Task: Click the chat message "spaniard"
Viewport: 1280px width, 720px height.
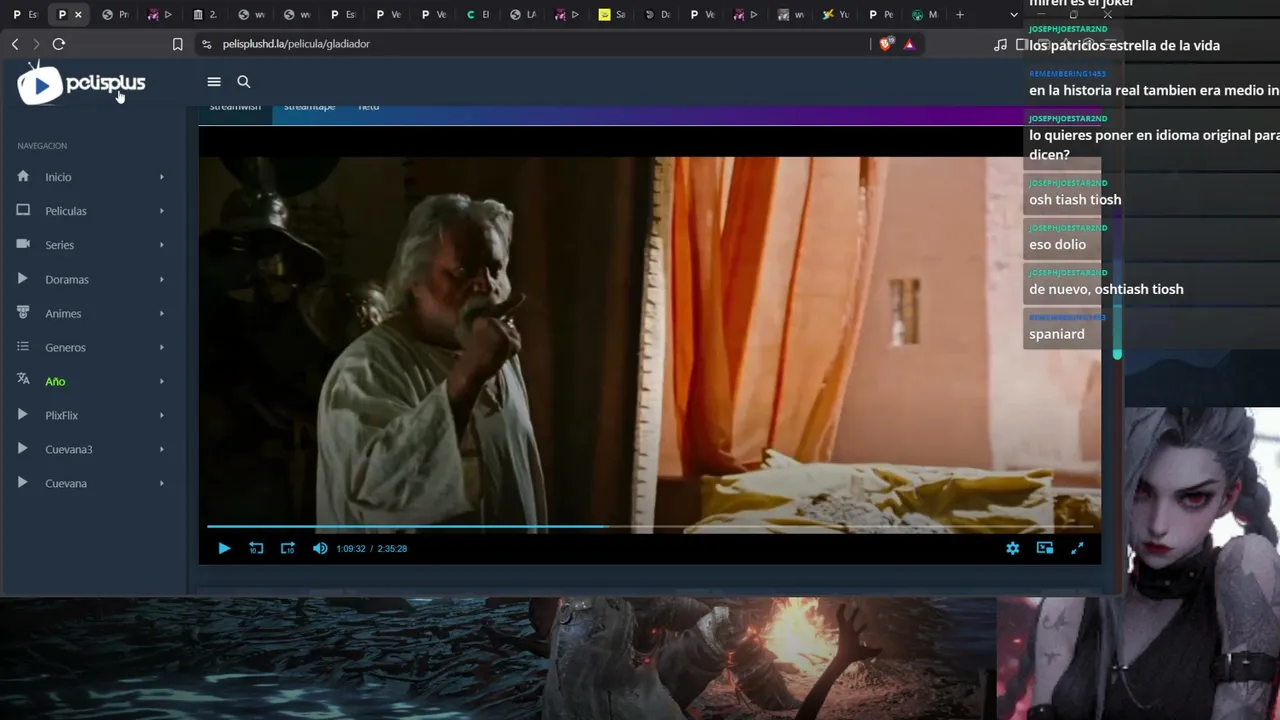Action: tap(1057, 334)
